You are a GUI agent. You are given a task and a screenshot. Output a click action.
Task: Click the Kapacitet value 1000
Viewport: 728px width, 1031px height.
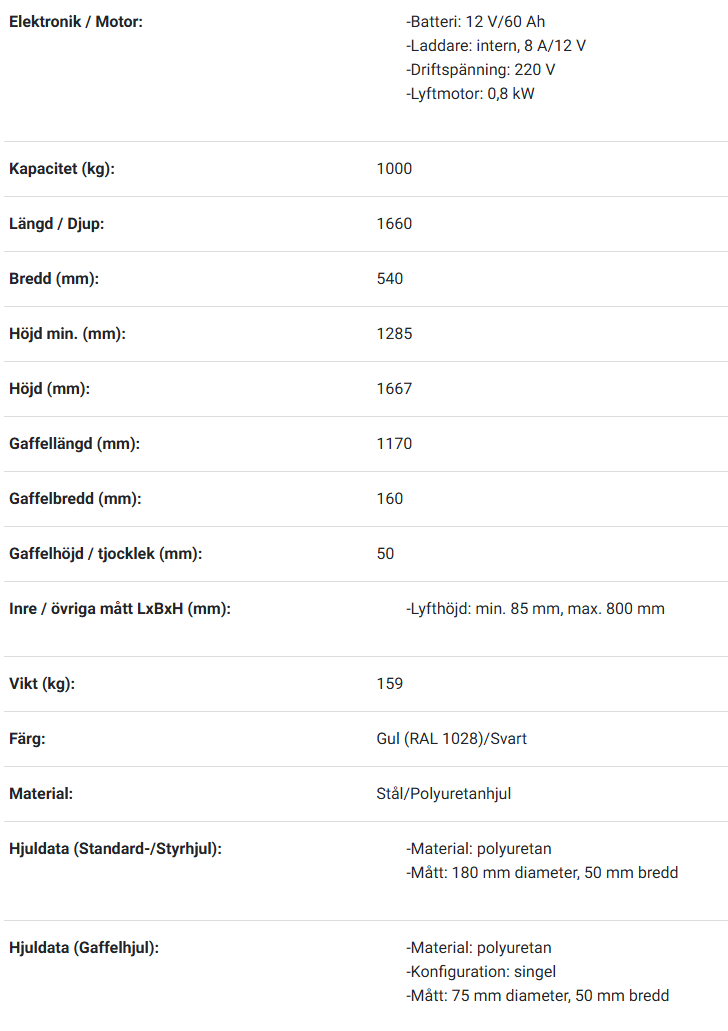point(394,169)
